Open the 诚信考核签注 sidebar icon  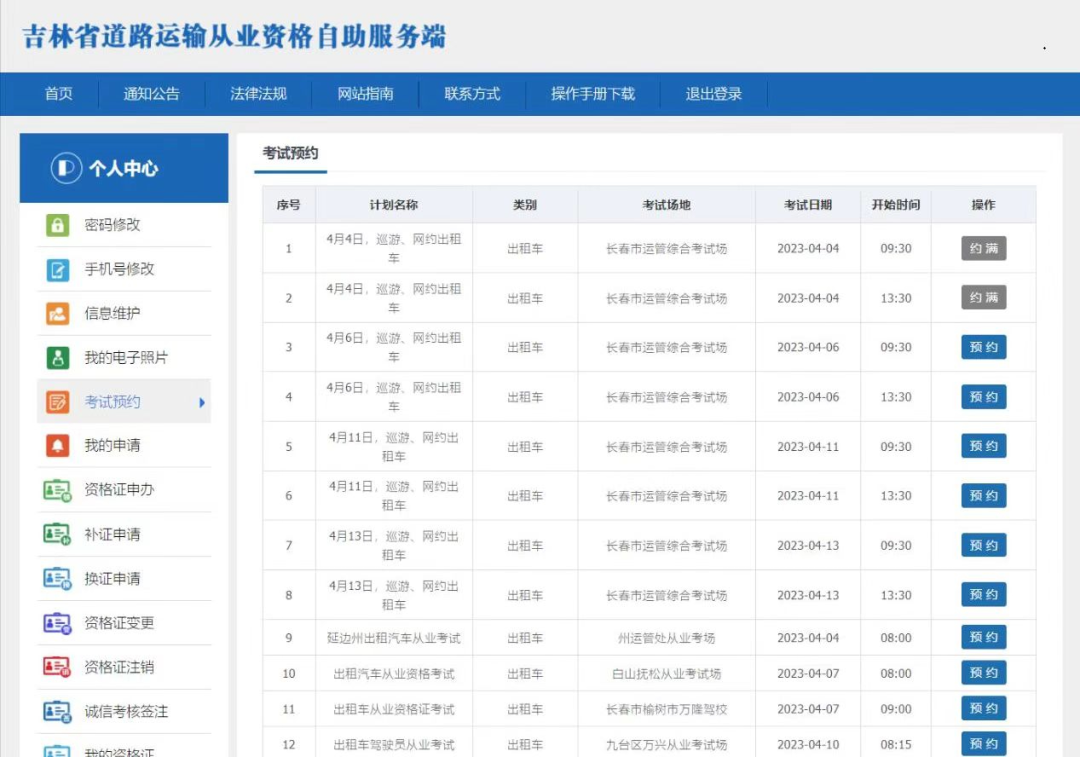[57, 711]
